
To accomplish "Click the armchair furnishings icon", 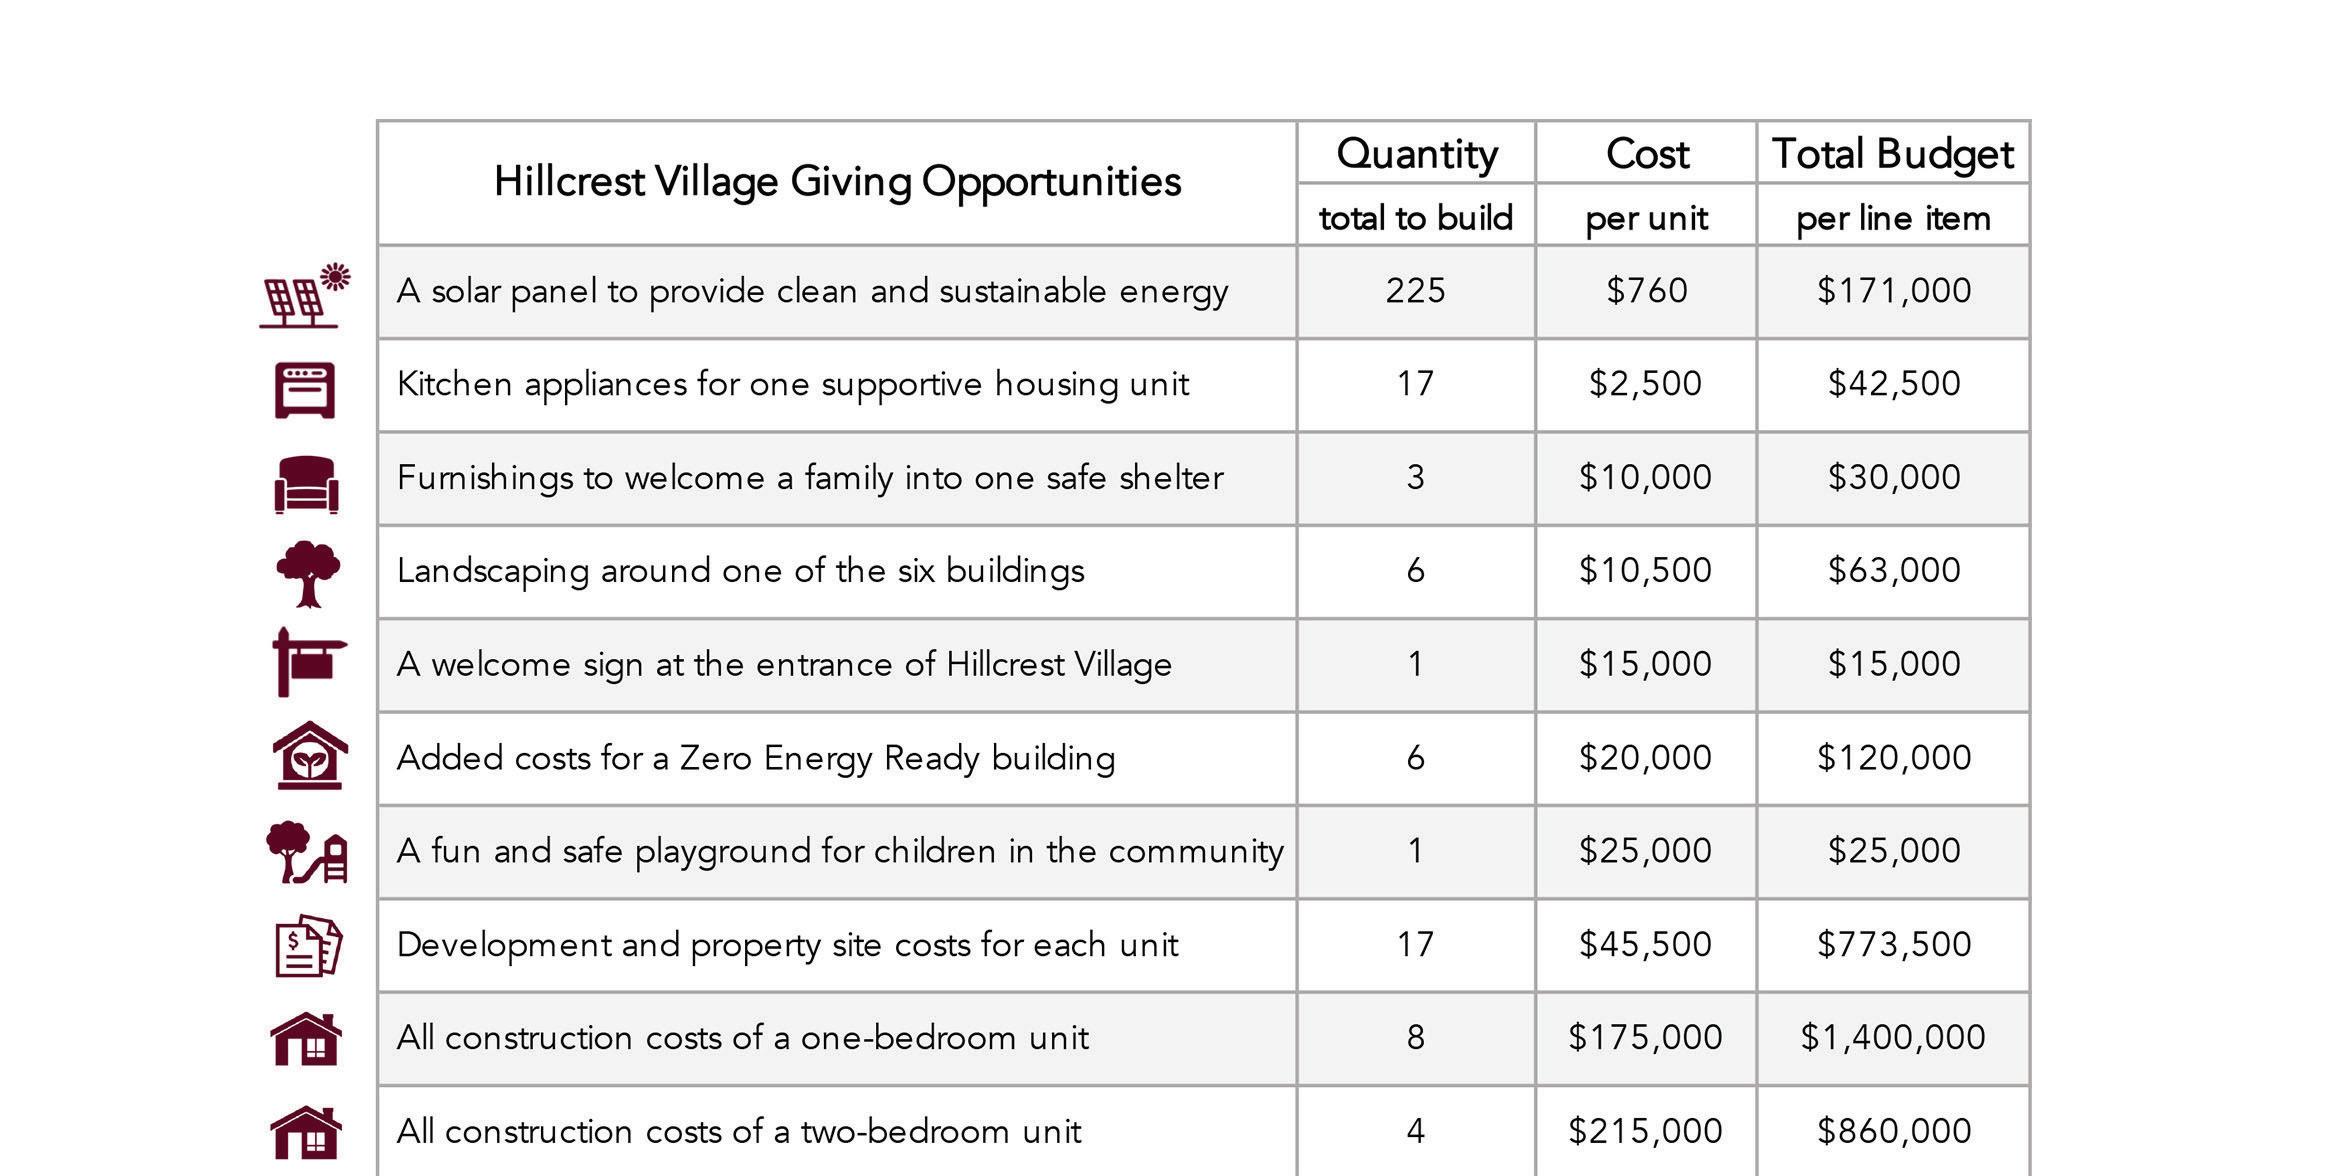I will tap(306, 485).
